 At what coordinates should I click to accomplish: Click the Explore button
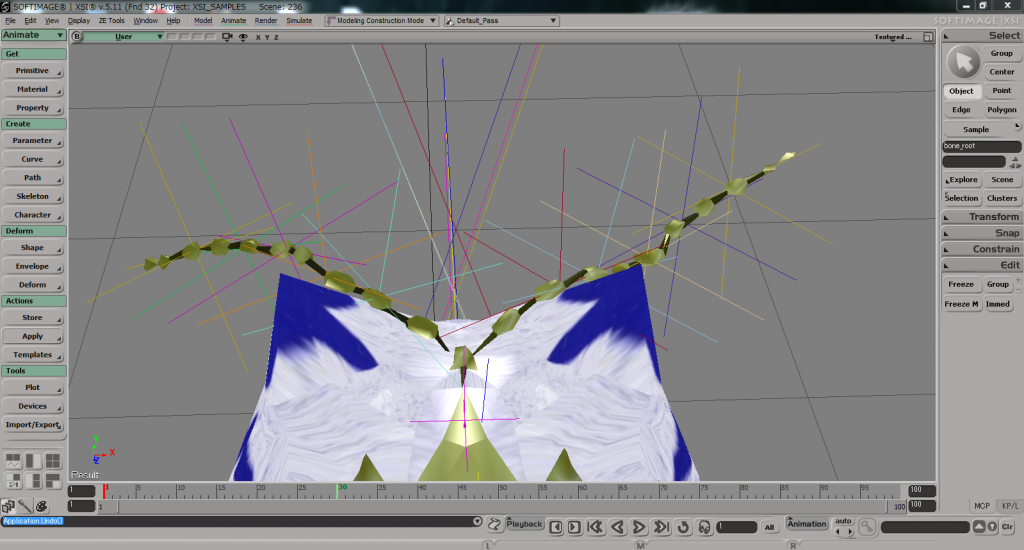pyautogui.click(x=962, y=180)
